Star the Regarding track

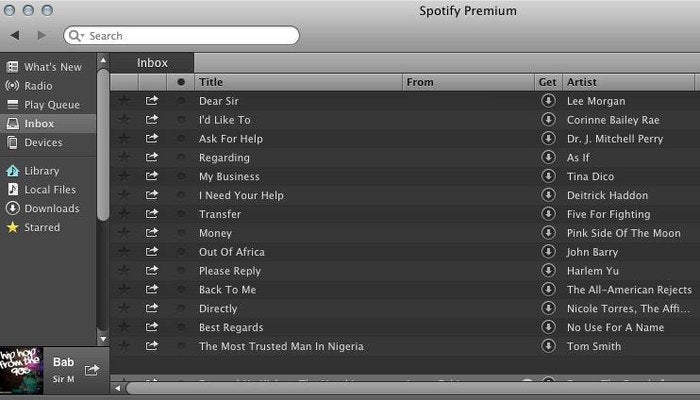coord(124,157)
